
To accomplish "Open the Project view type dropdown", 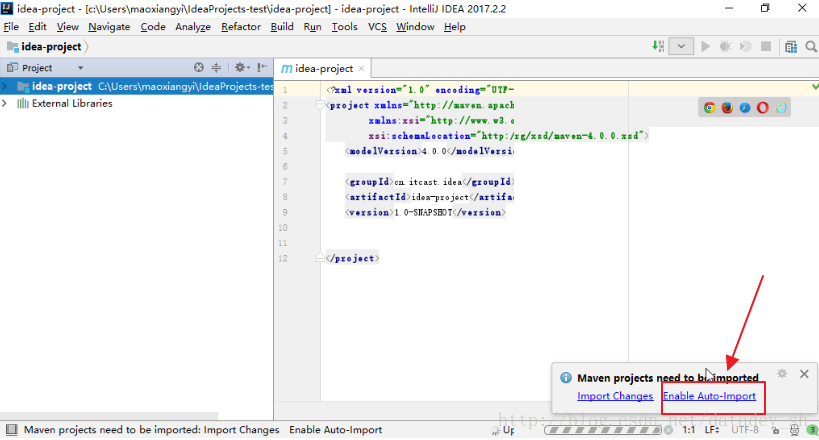I will 80,68.
